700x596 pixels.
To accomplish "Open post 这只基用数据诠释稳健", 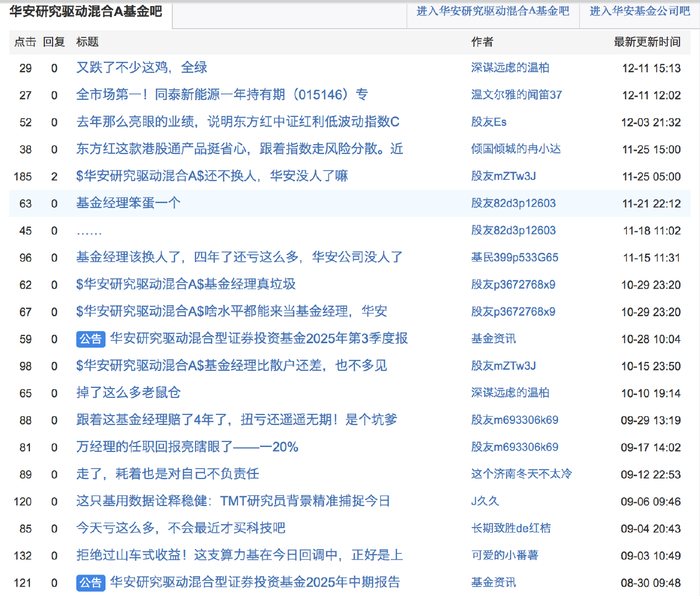I will tap(233, 501).
